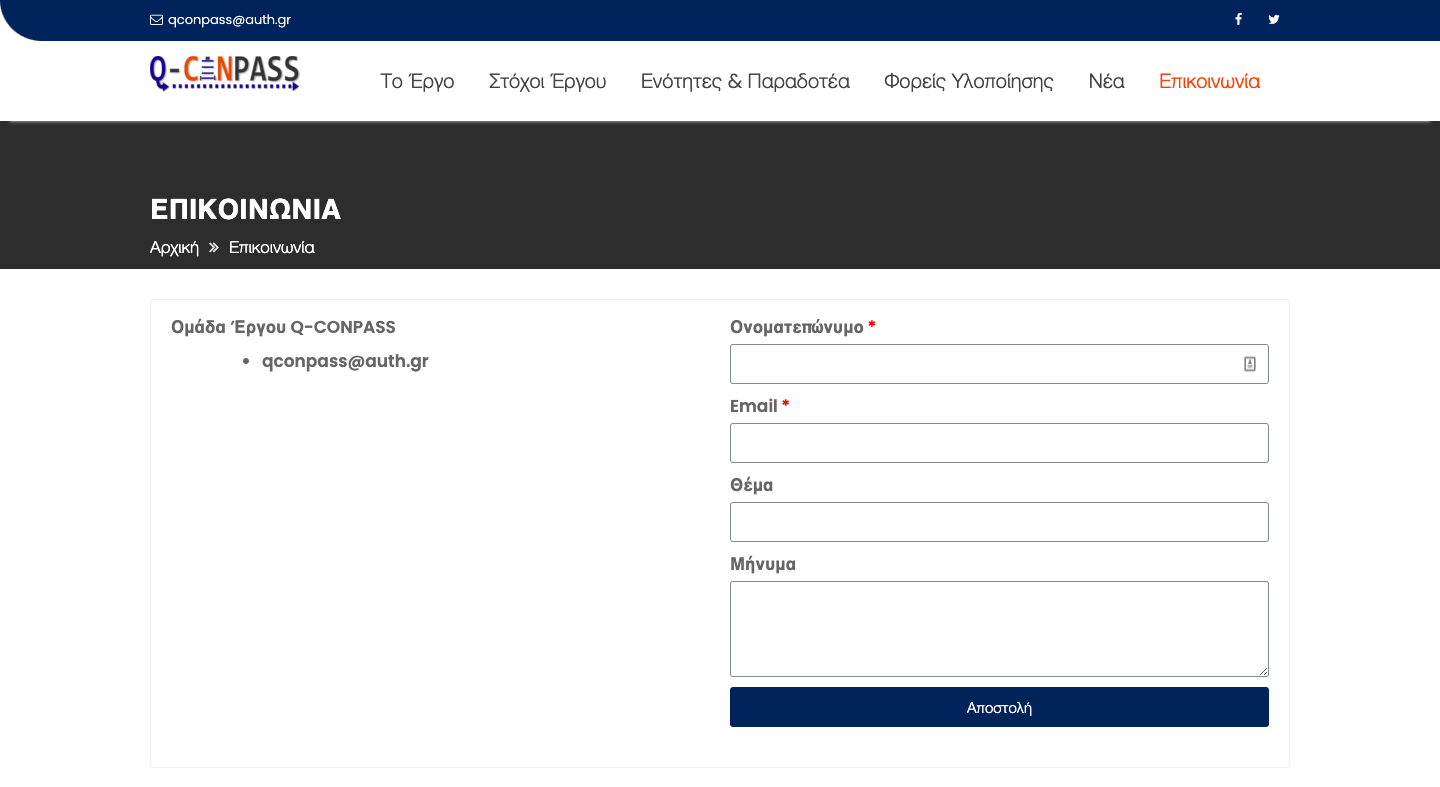This screenshot has width=1440, height=787.
Task: Click the Q-CONPASS logo
Action: 224,73
